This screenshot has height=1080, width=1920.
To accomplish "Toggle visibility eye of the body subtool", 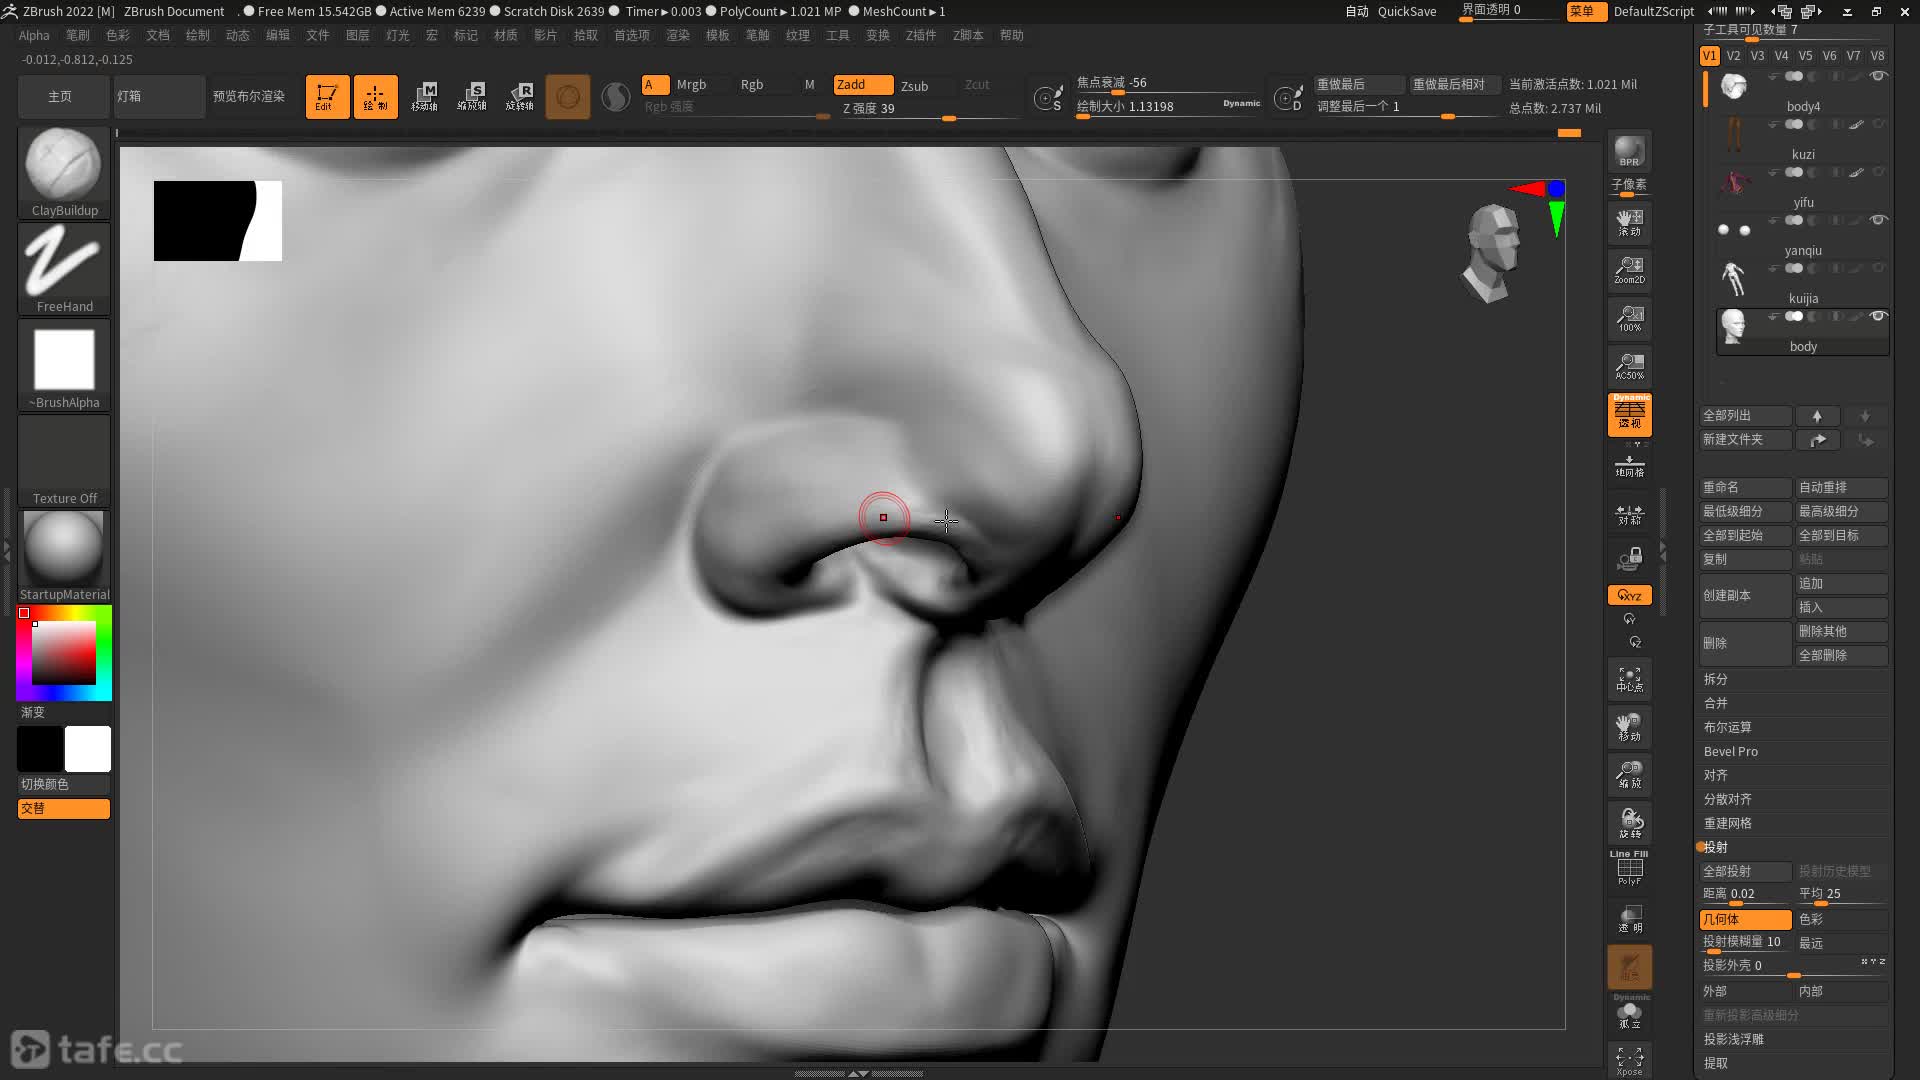I will tap(1878, 316).
